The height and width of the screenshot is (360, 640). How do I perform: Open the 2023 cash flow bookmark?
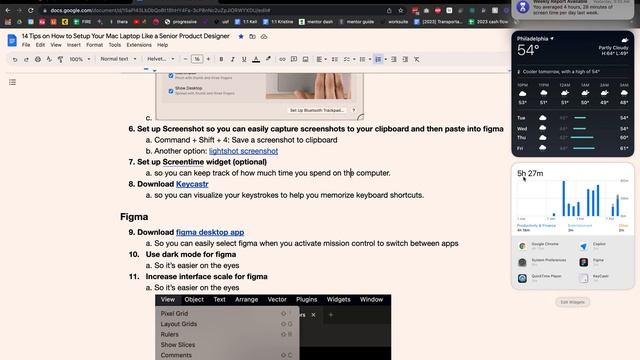tap(489, 22)
